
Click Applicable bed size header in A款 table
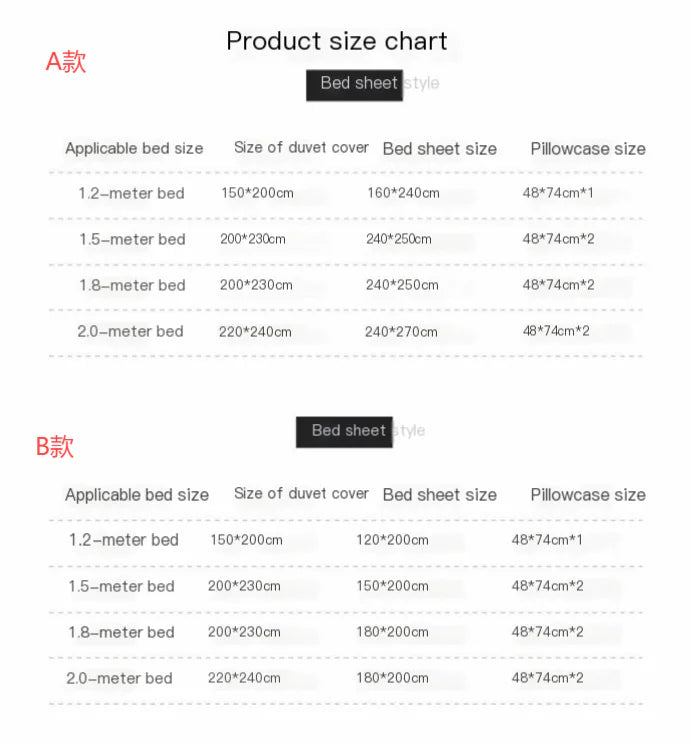click(134, 149)
